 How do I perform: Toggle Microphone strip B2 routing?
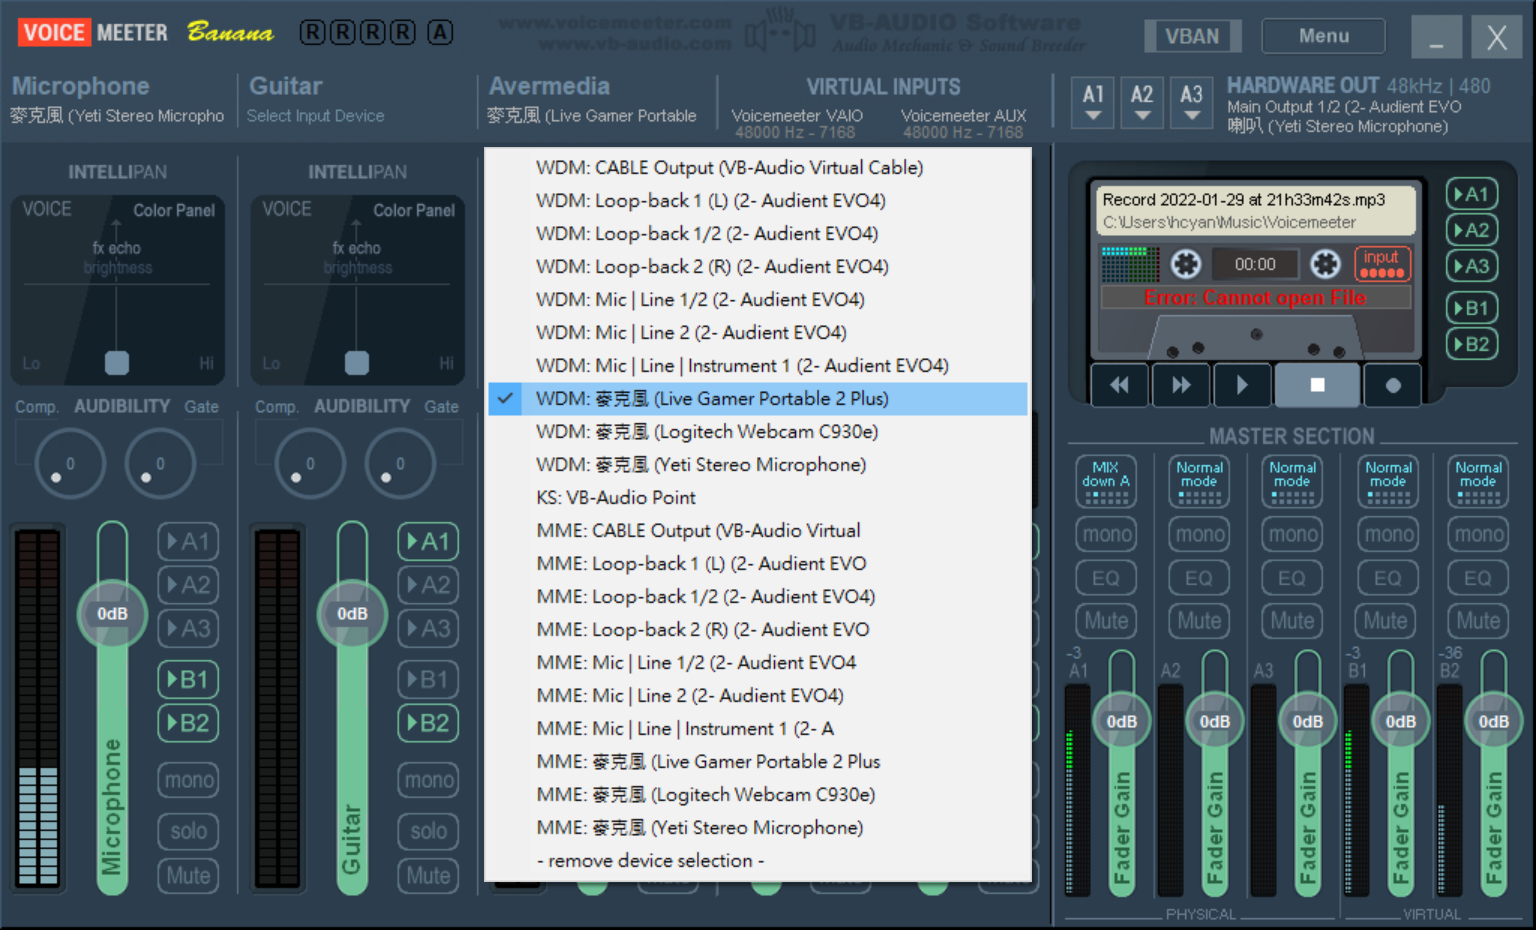pyautogui.click(x=189, y=723)
